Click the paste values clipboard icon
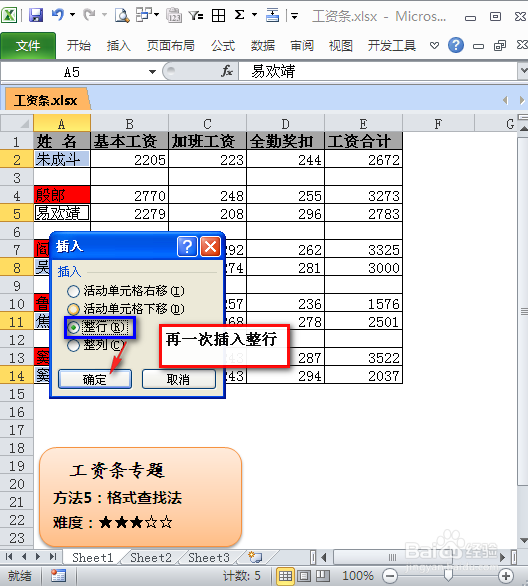The image size is (528, 586). (174, 16)
